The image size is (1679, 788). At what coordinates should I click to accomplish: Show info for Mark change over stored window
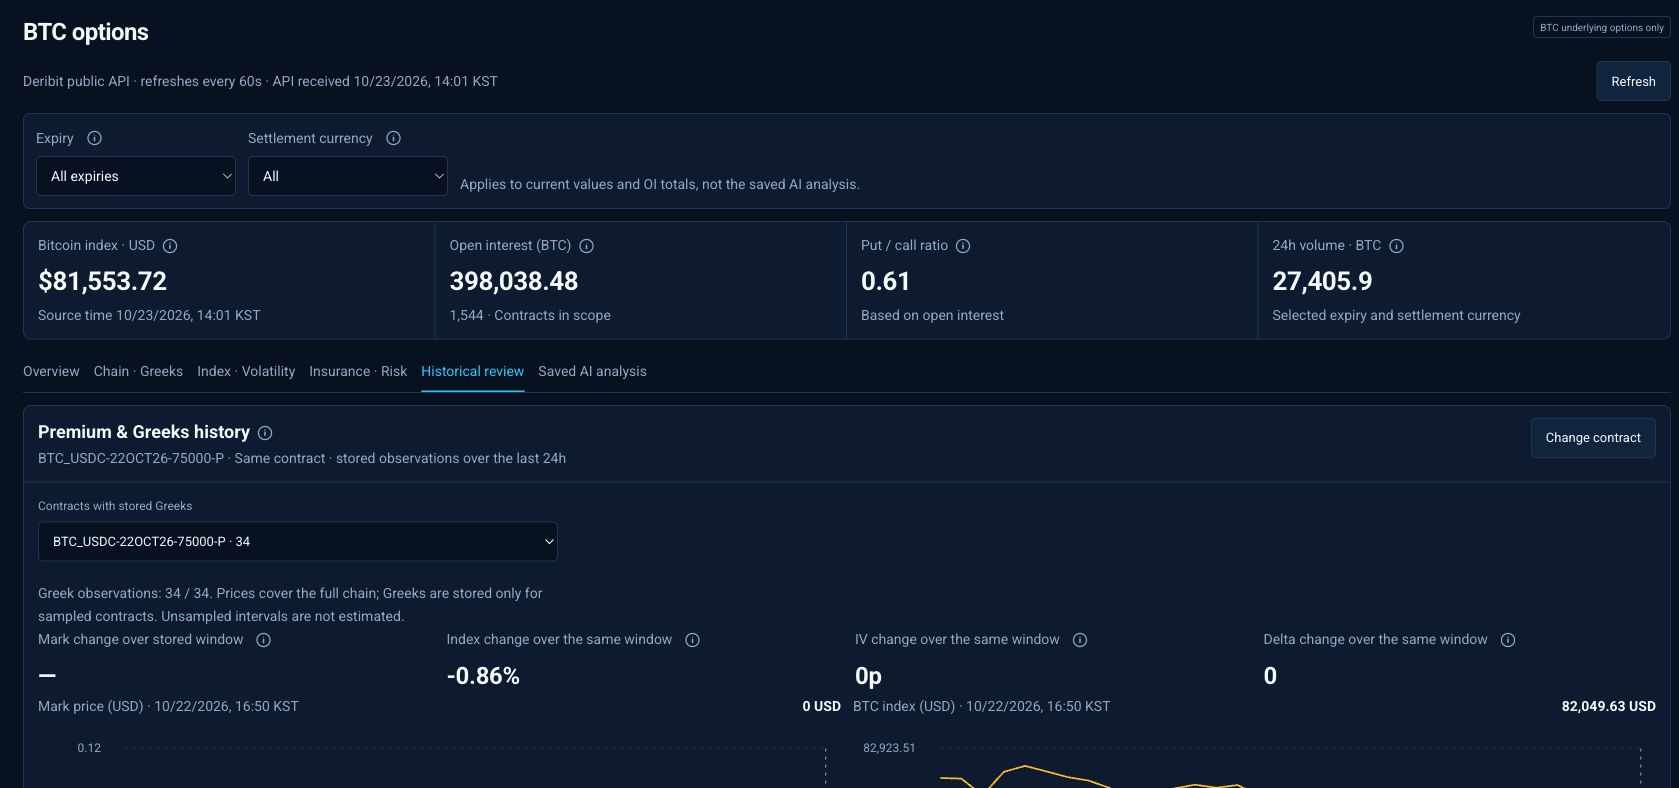tap(264, 640)
